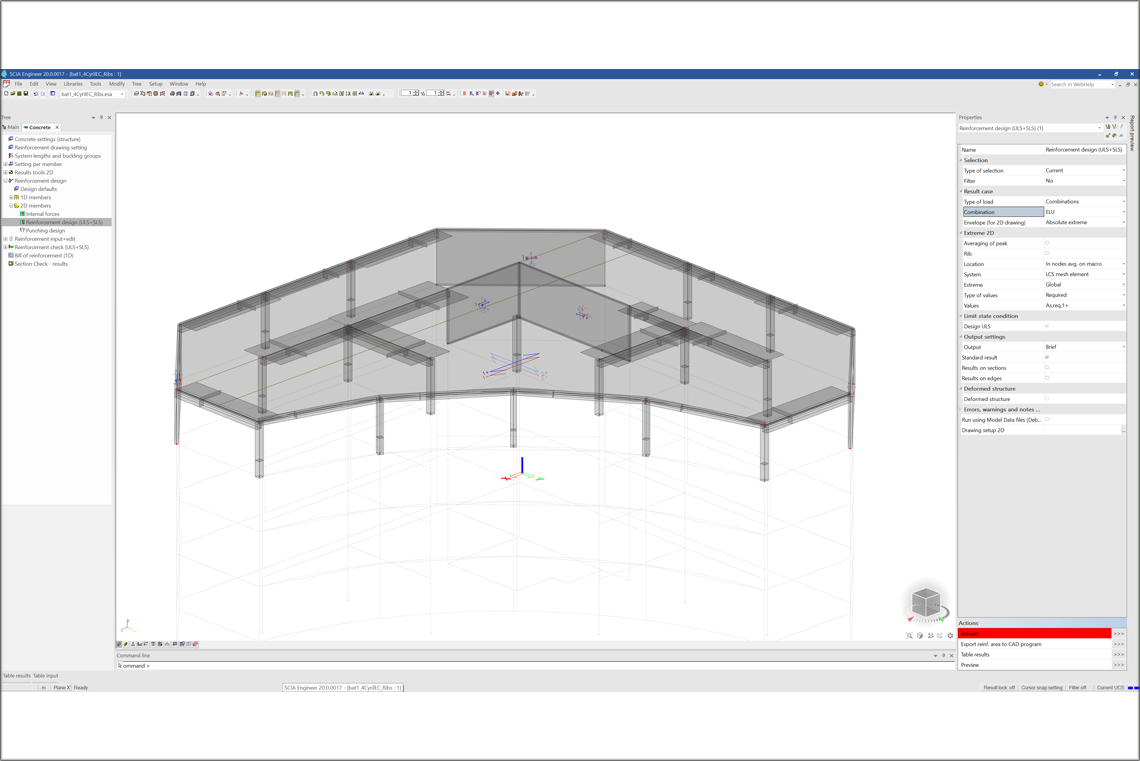Click the Table results action
1140x761 pixels.
1035,654
